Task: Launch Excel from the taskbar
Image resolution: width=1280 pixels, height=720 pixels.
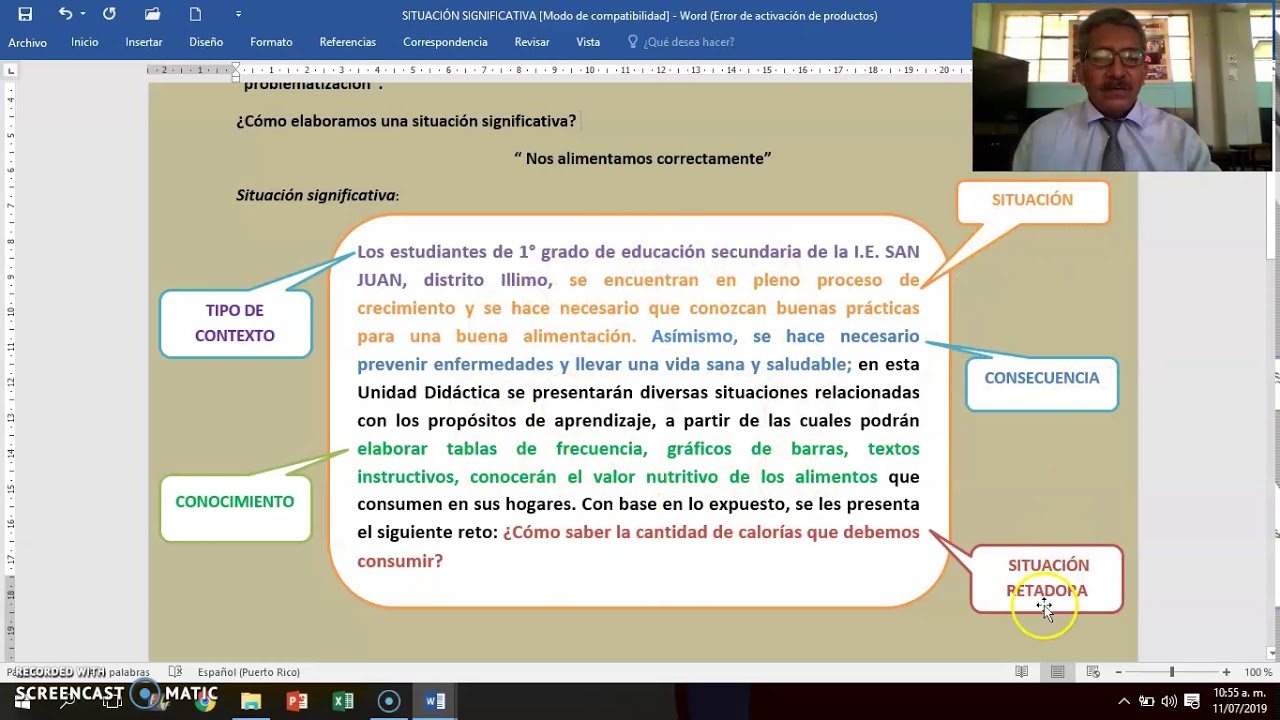Action: tap(344, 700)
